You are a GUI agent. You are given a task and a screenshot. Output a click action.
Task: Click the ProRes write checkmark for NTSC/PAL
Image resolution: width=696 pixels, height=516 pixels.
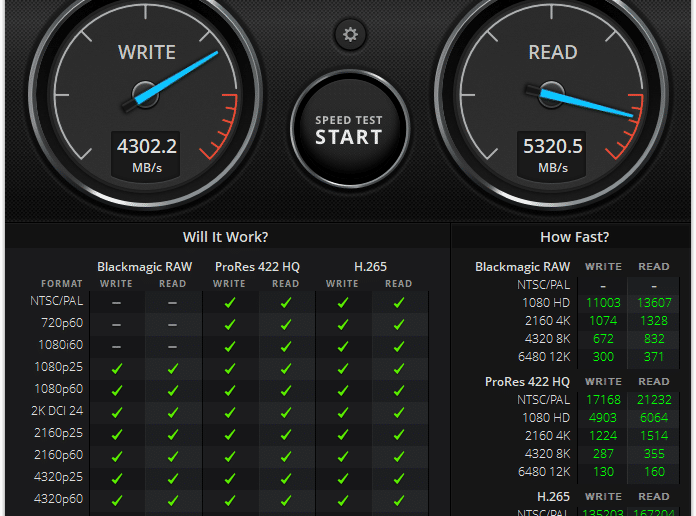pyautogui.click(x=229, y=303)
